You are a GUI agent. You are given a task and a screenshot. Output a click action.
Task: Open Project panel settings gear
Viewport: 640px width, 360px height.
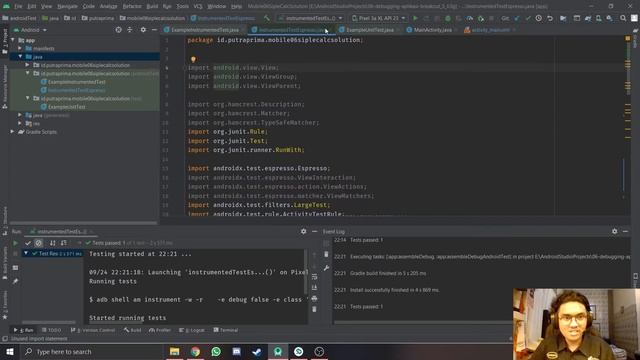coord(143,30)
